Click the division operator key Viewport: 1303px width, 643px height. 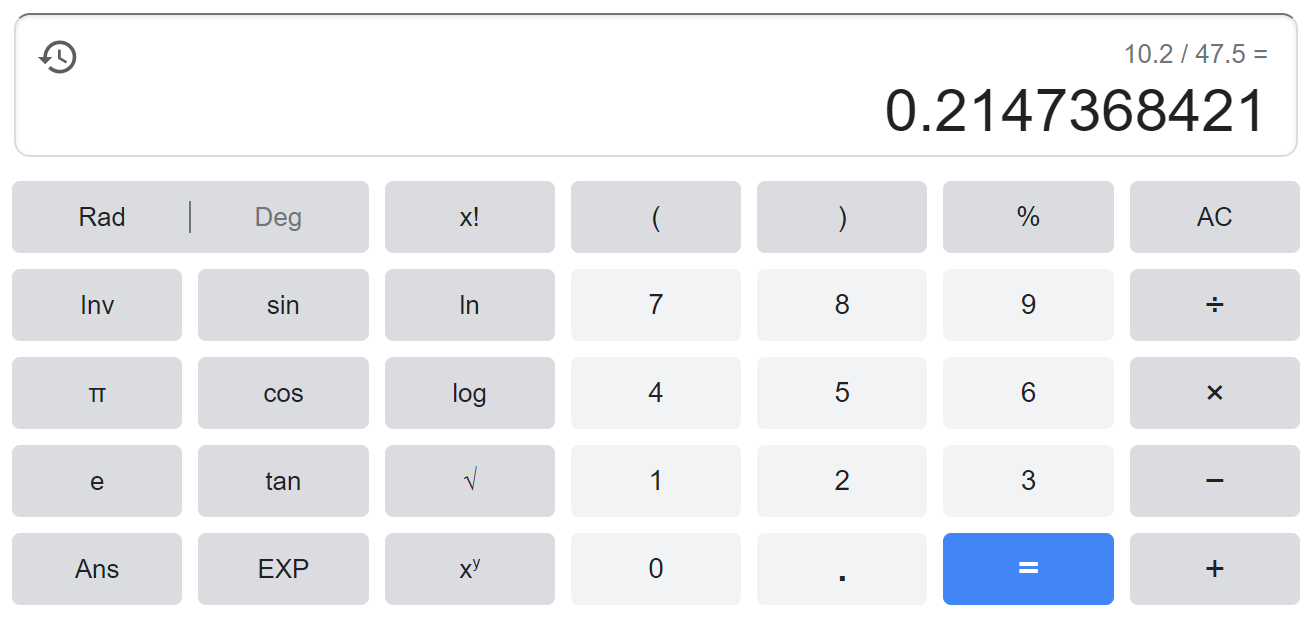click(x=1214, y=305)
